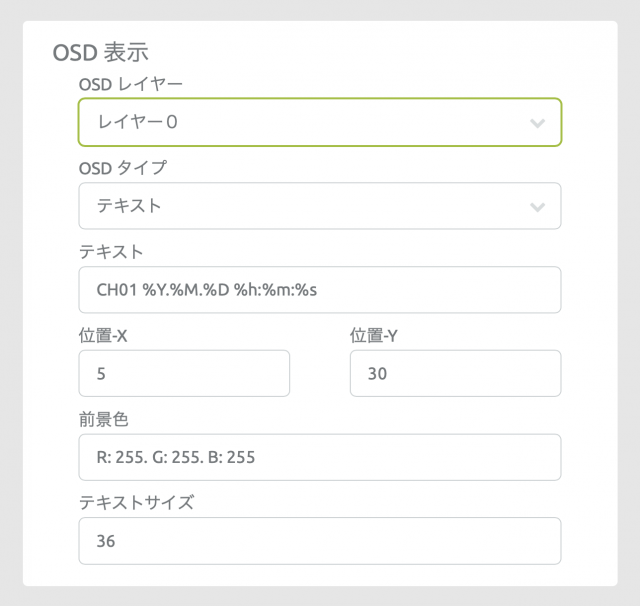Expand the OSD タイプ combo box
The image size is (640, 606).
tap(319, 207)
